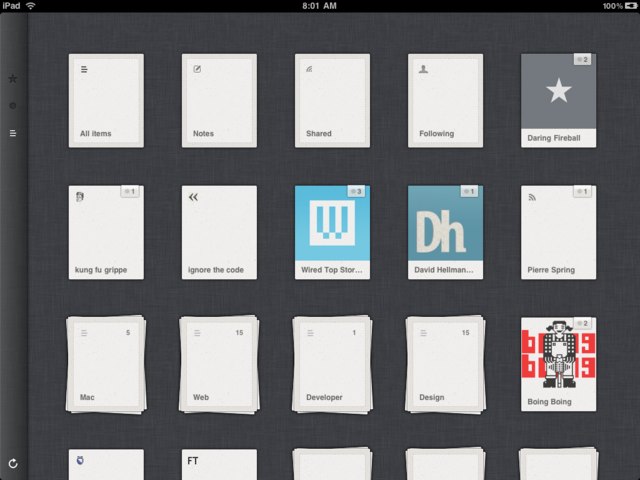Open the Daring Fireball feed
This screenshot has height=480, width=640.
(558, 100)
